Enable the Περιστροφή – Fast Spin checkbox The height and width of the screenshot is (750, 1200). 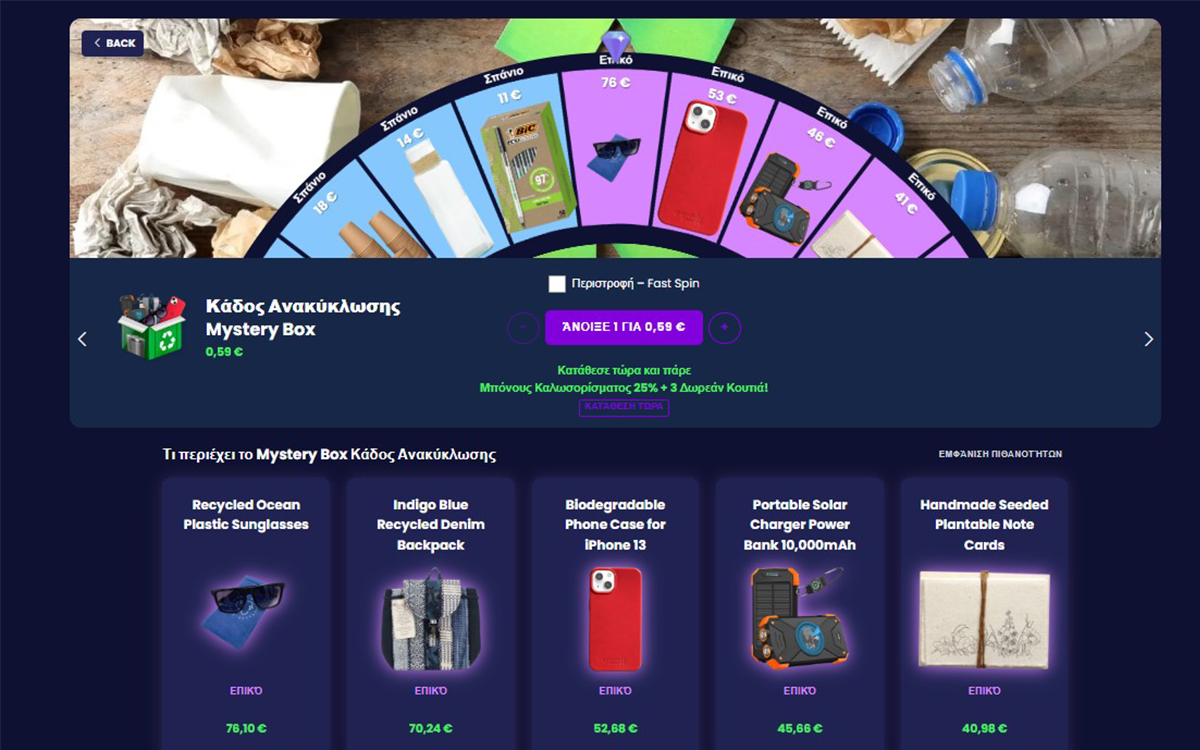click(x=557, y=284)
